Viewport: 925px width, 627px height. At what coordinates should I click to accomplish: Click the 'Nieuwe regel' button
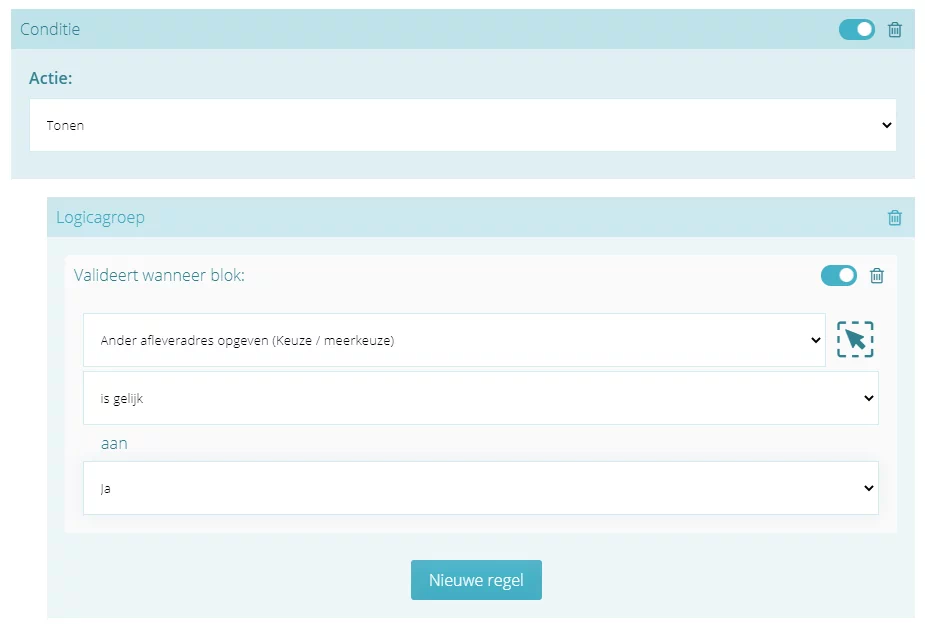pos(476,580)
